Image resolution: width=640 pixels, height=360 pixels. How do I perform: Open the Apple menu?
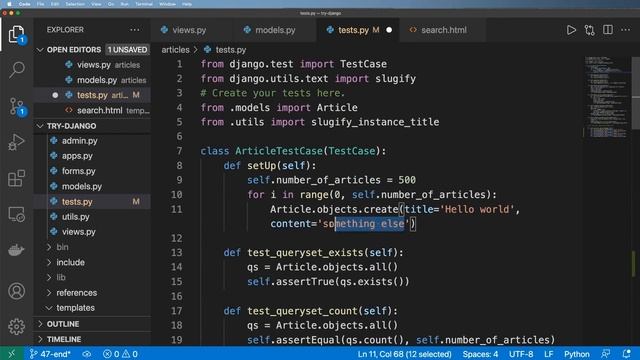click(9, 4)
